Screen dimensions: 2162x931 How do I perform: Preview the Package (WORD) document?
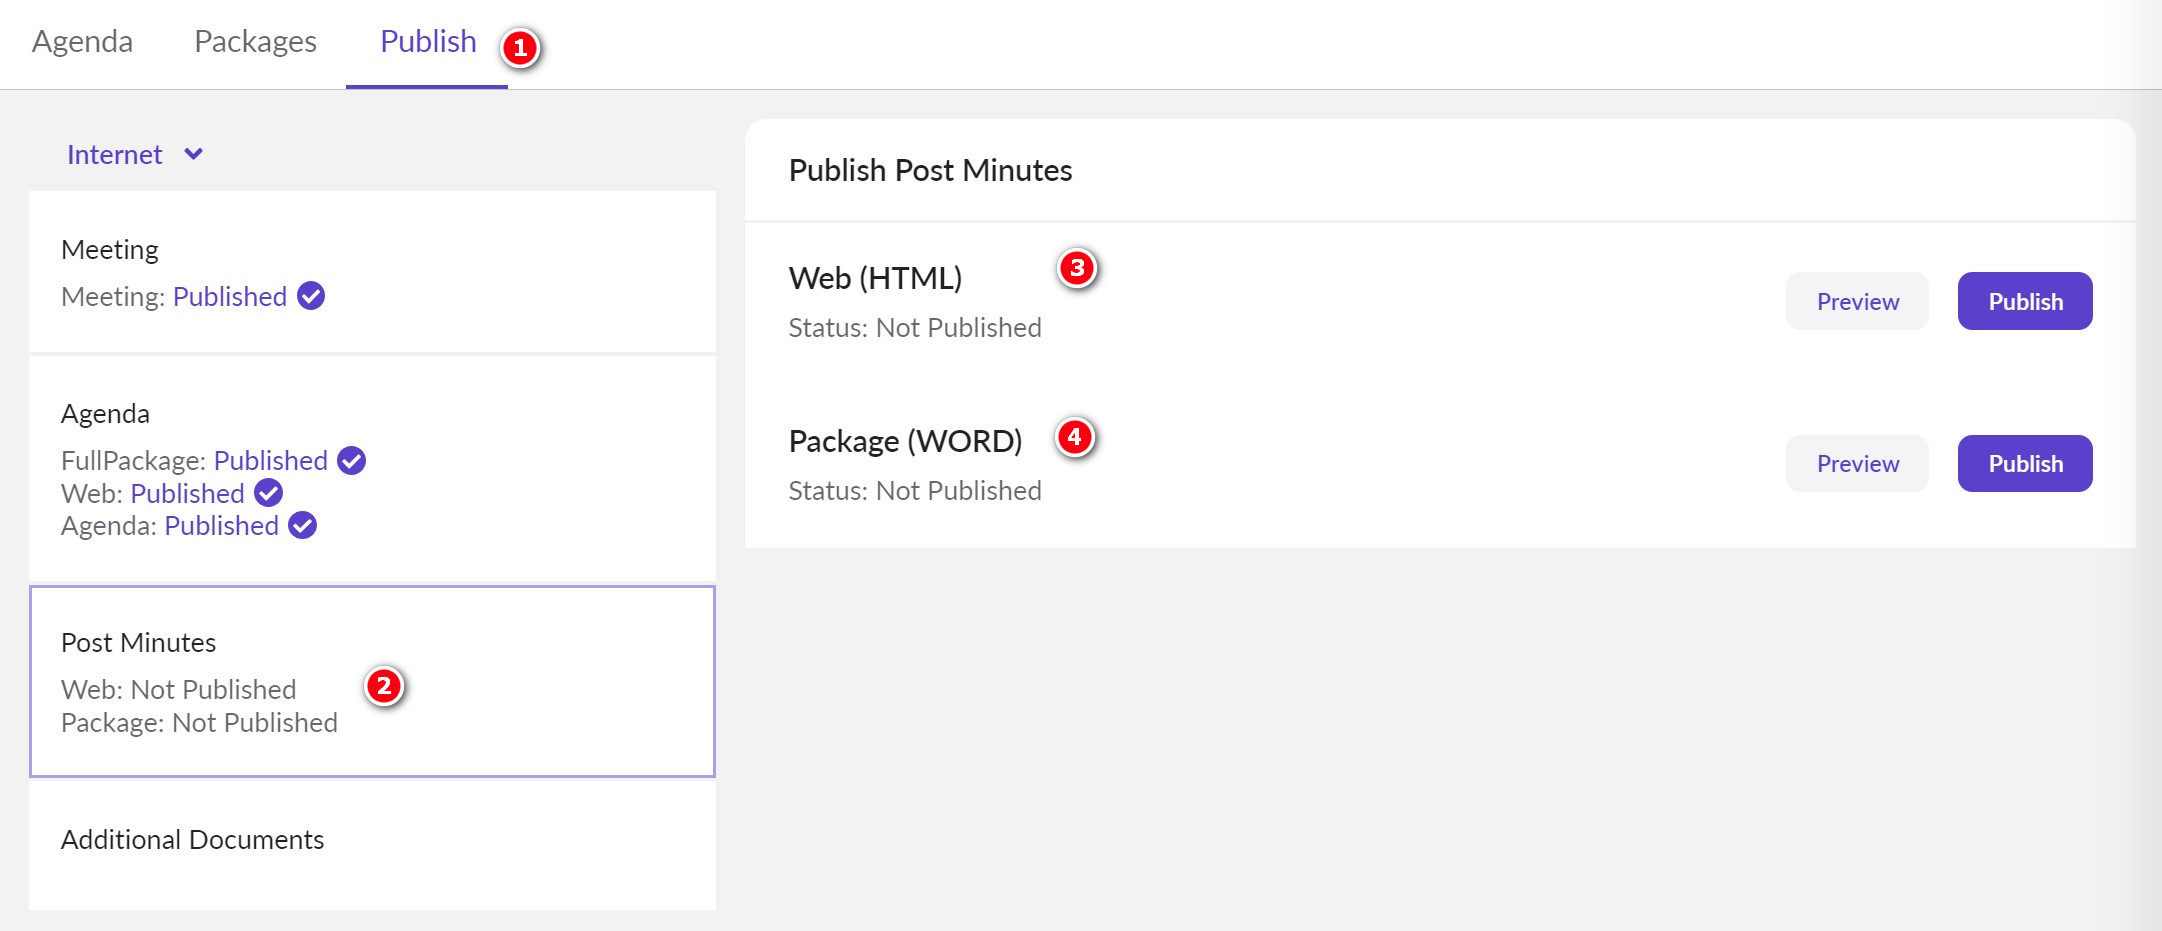tap(1857, 464)
